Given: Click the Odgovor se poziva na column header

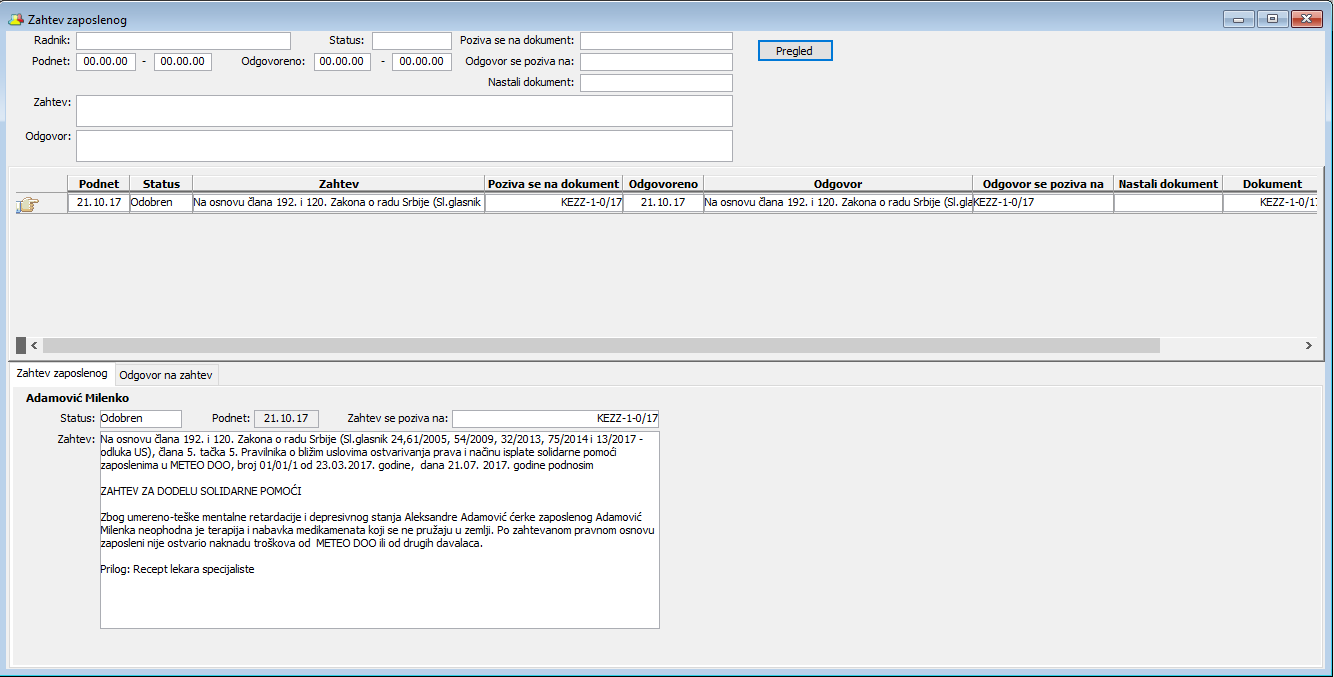Looking at the screenshot, I should coord(1043,184).
